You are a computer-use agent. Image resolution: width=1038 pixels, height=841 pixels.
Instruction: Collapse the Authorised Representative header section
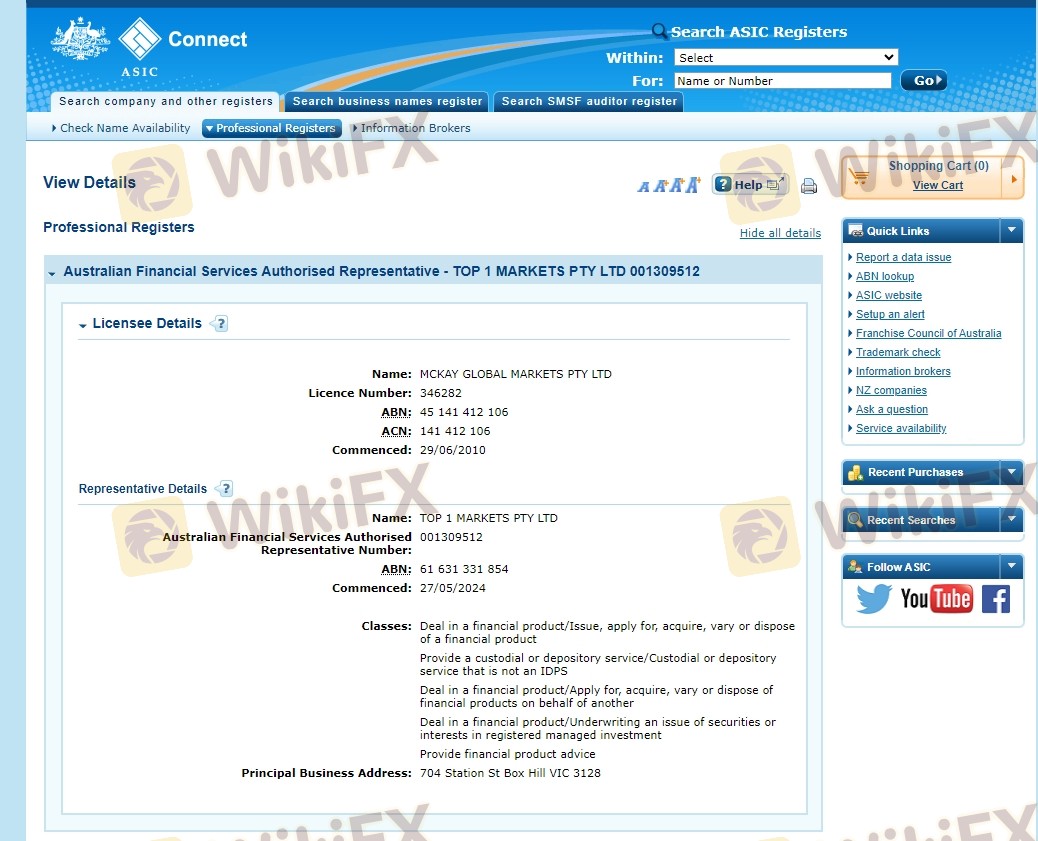(x=52, y=272)
